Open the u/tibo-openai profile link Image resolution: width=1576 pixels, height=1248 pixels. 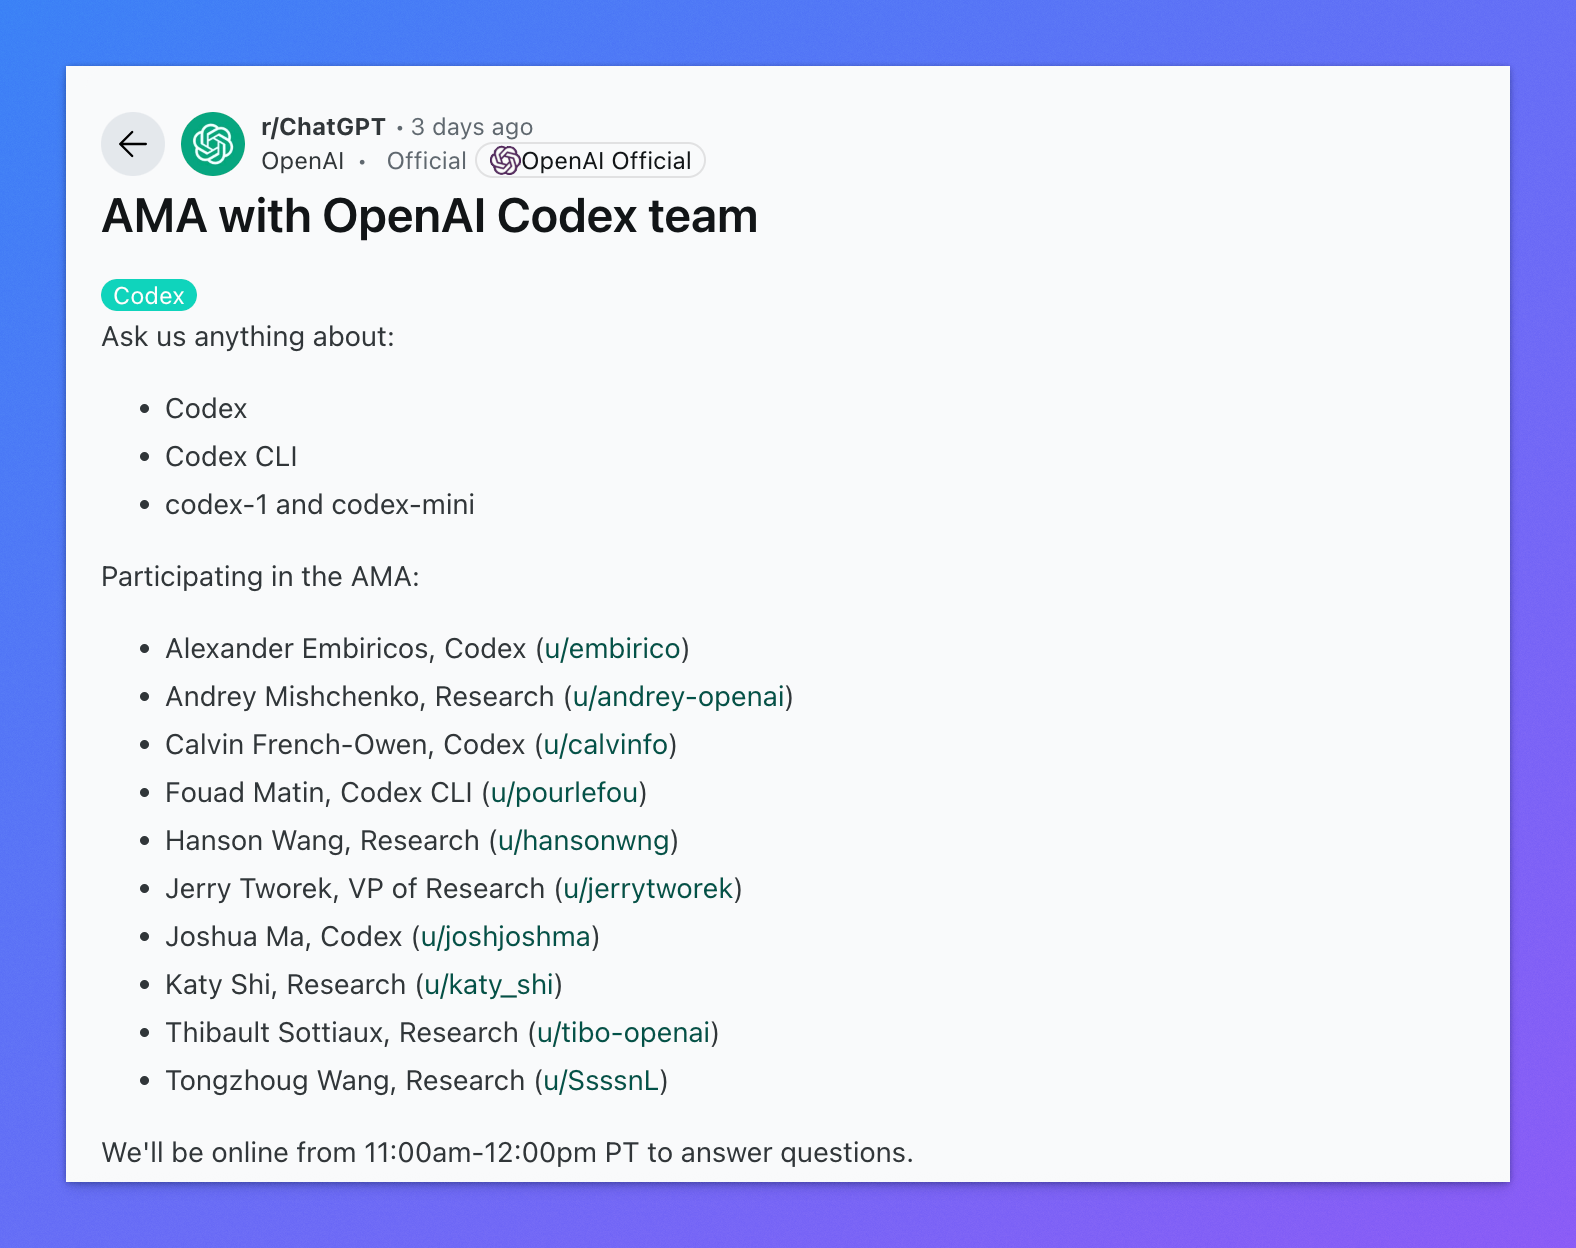click(624, 1033)
